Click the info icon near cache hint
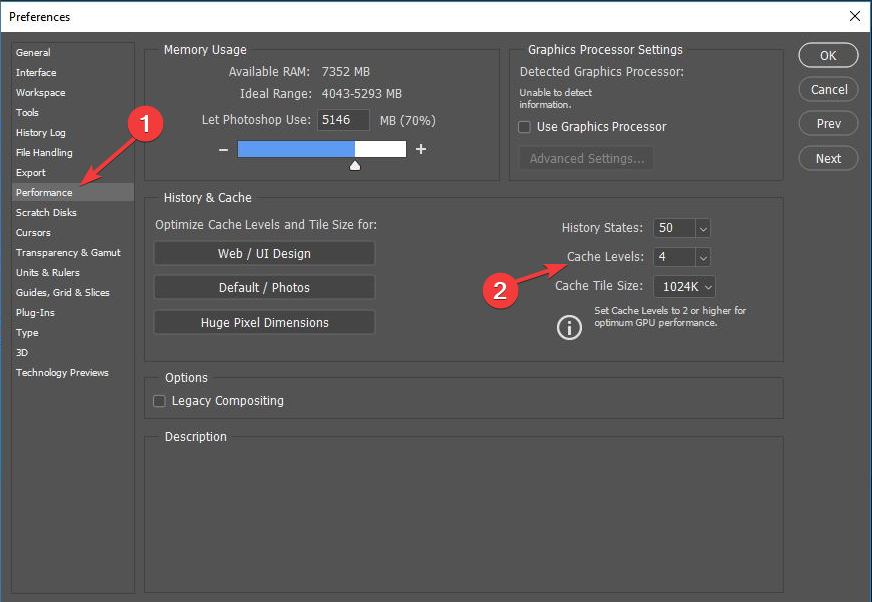This screenshot has height=602, width=872. tap(569, 327)
